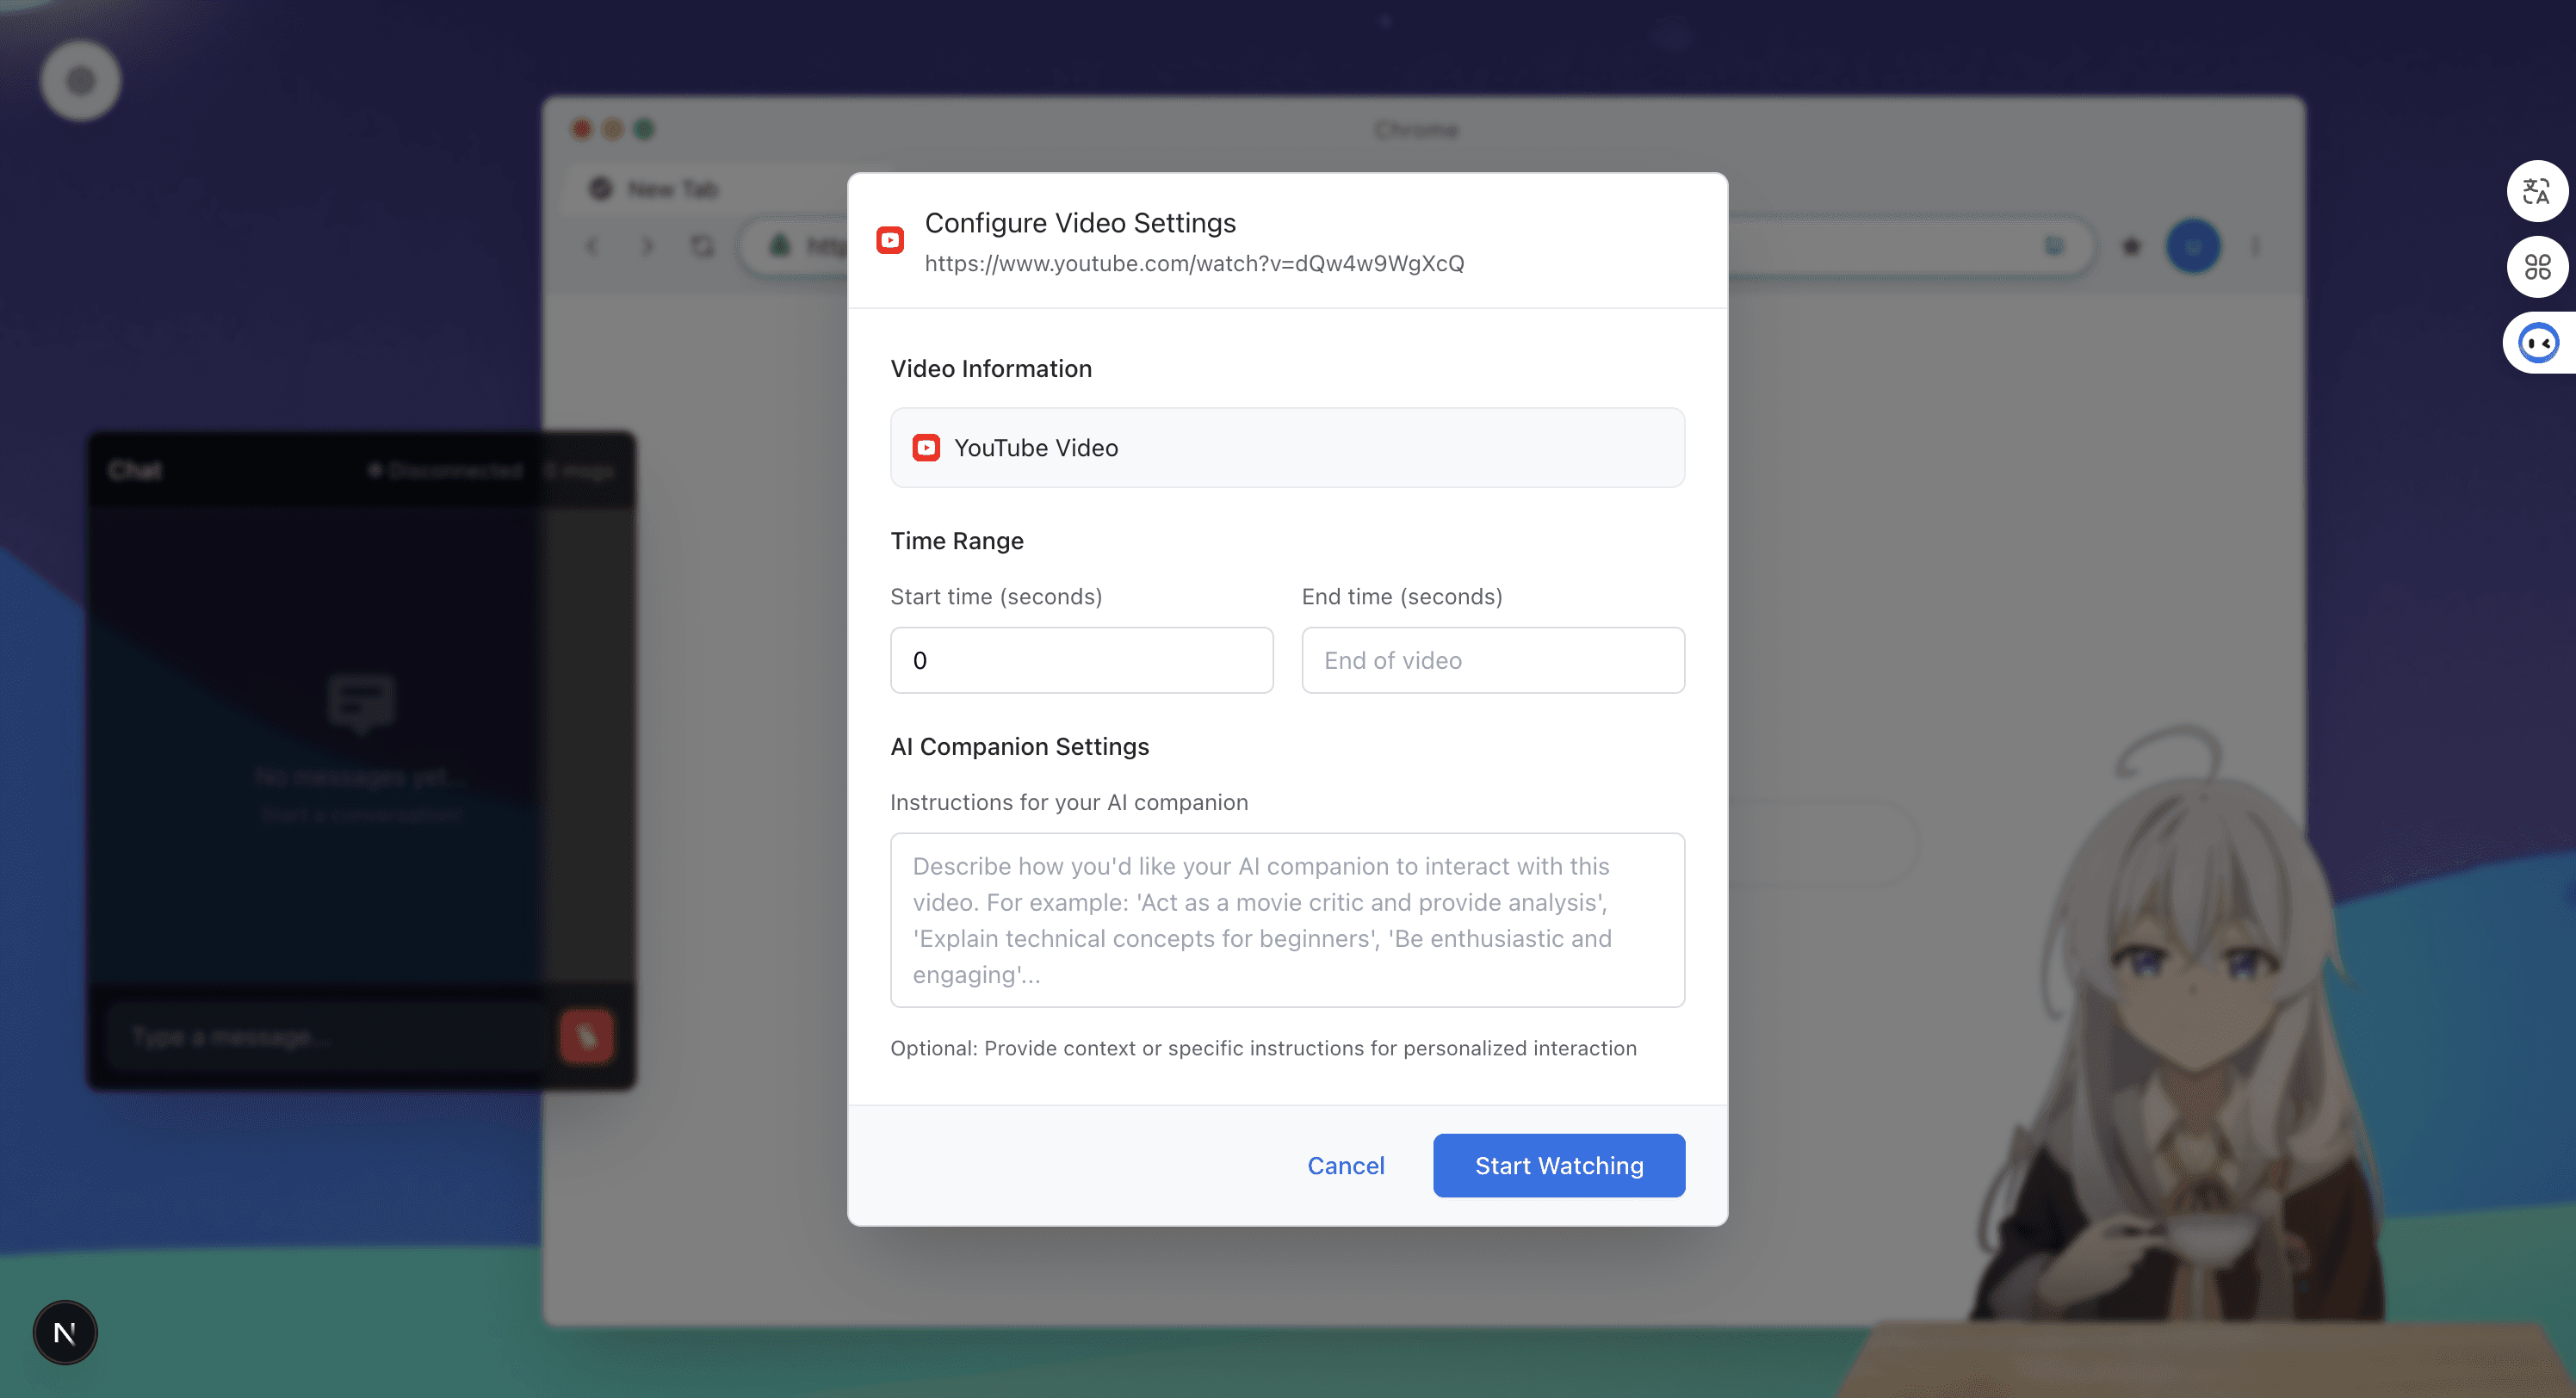Click the YouTube icon in dialog header
This screenshot has width=2576, height=1398.
pyautogui.click(x=889, y=240)
